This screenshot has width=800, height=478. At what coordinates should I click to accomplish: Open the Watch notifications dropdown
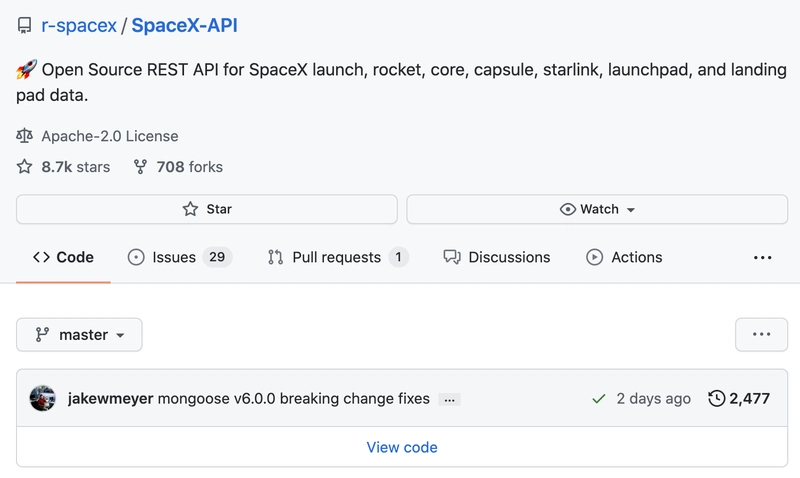coord(597,209)
